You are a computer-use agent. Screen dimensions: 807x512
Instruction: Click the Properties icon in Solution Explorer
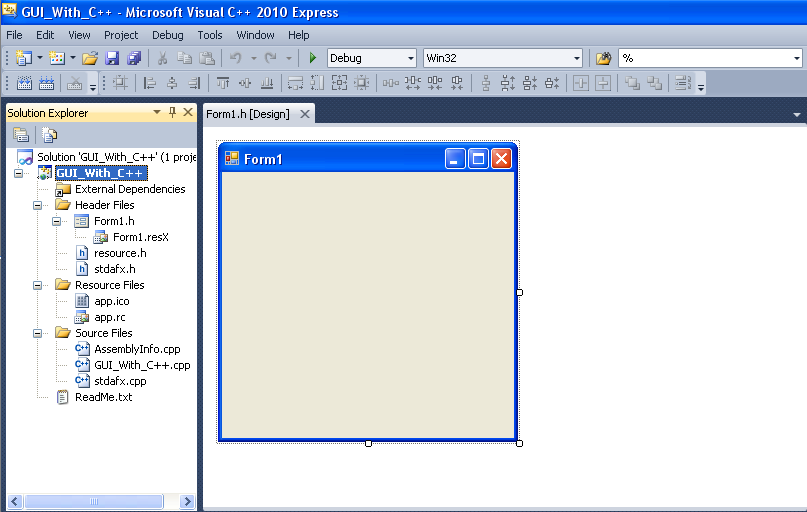coord(21,135)
